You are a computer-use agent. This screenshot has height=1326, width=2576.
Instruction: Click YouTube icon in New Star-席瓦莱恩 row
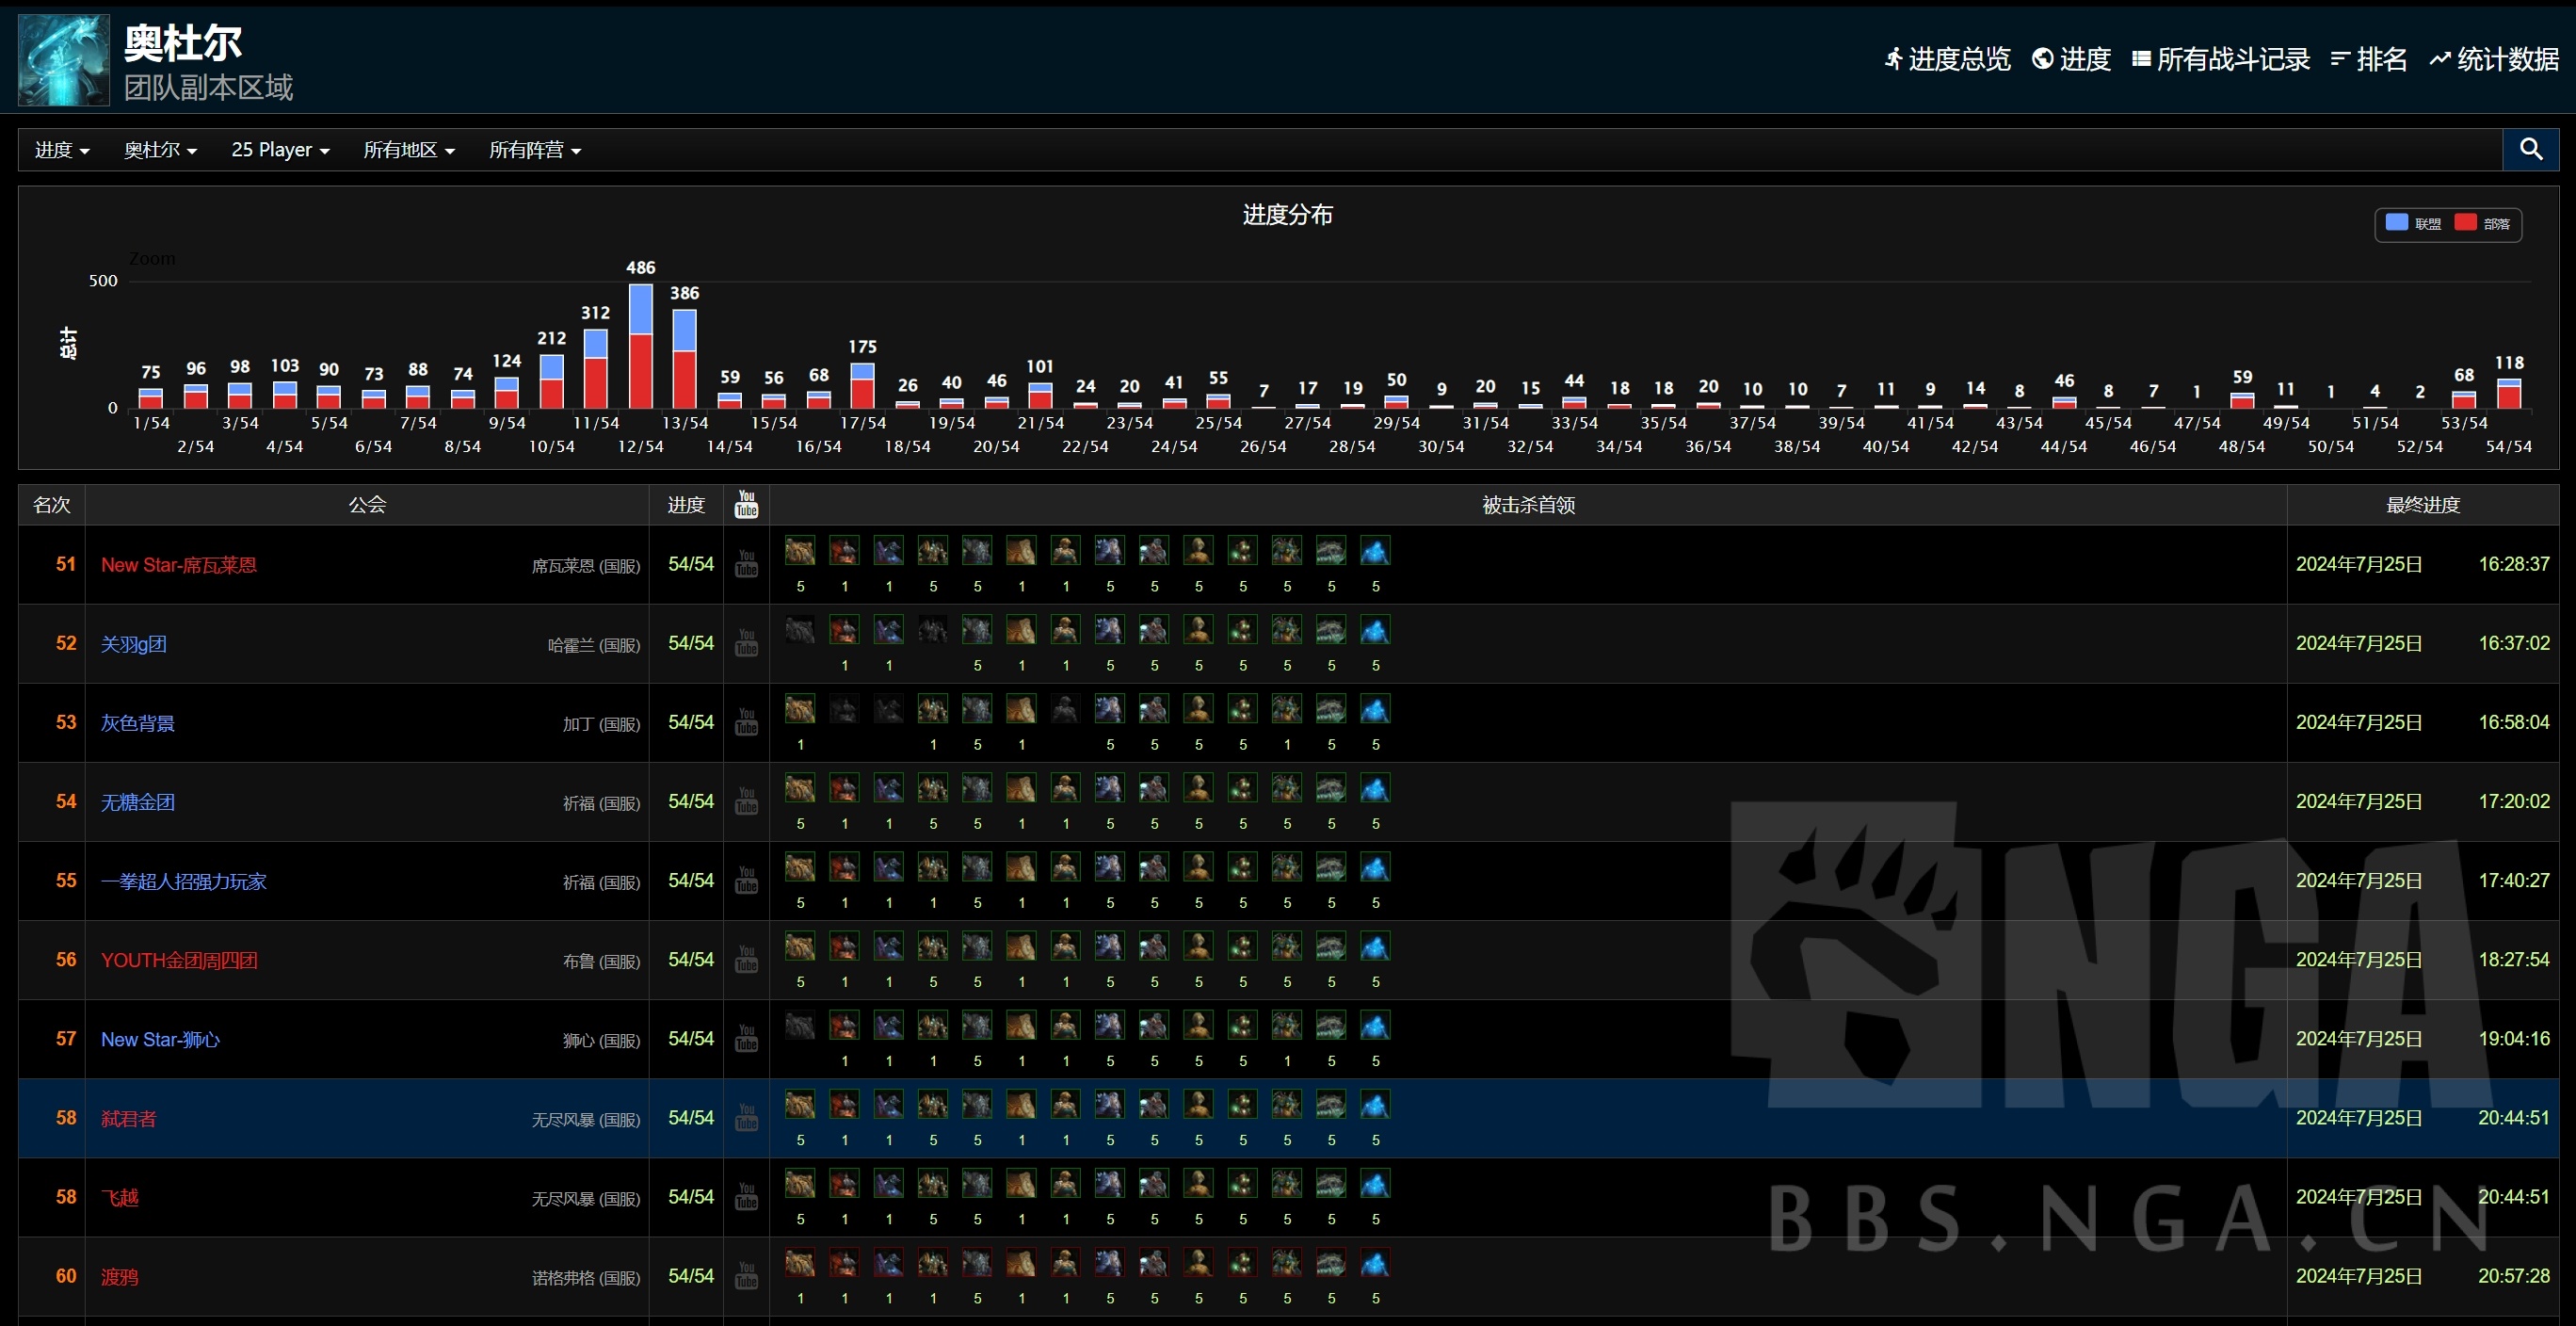pos(746,564)
